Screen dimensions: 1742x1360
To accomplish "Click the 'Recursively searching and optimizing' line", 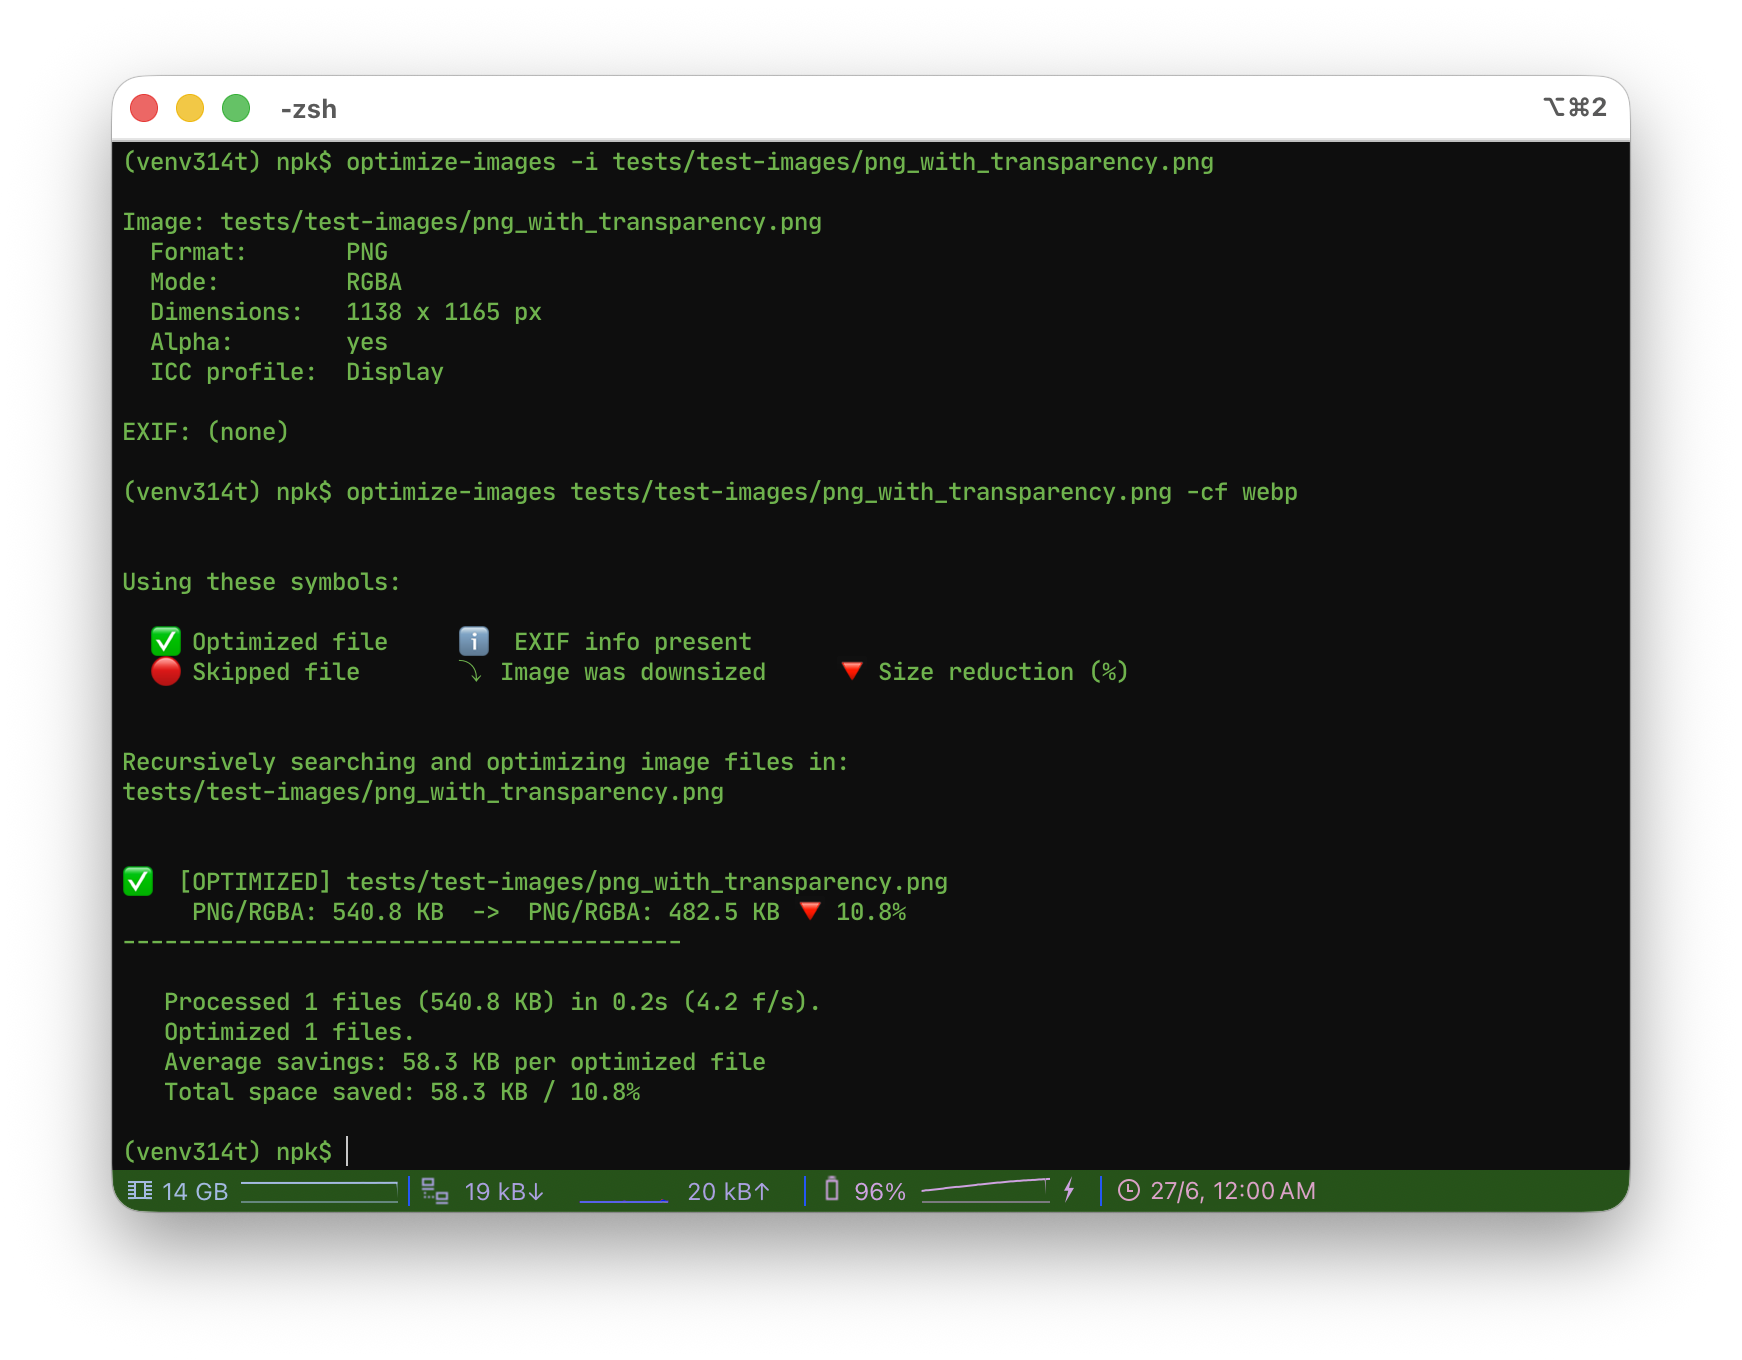I will (486, 762).
